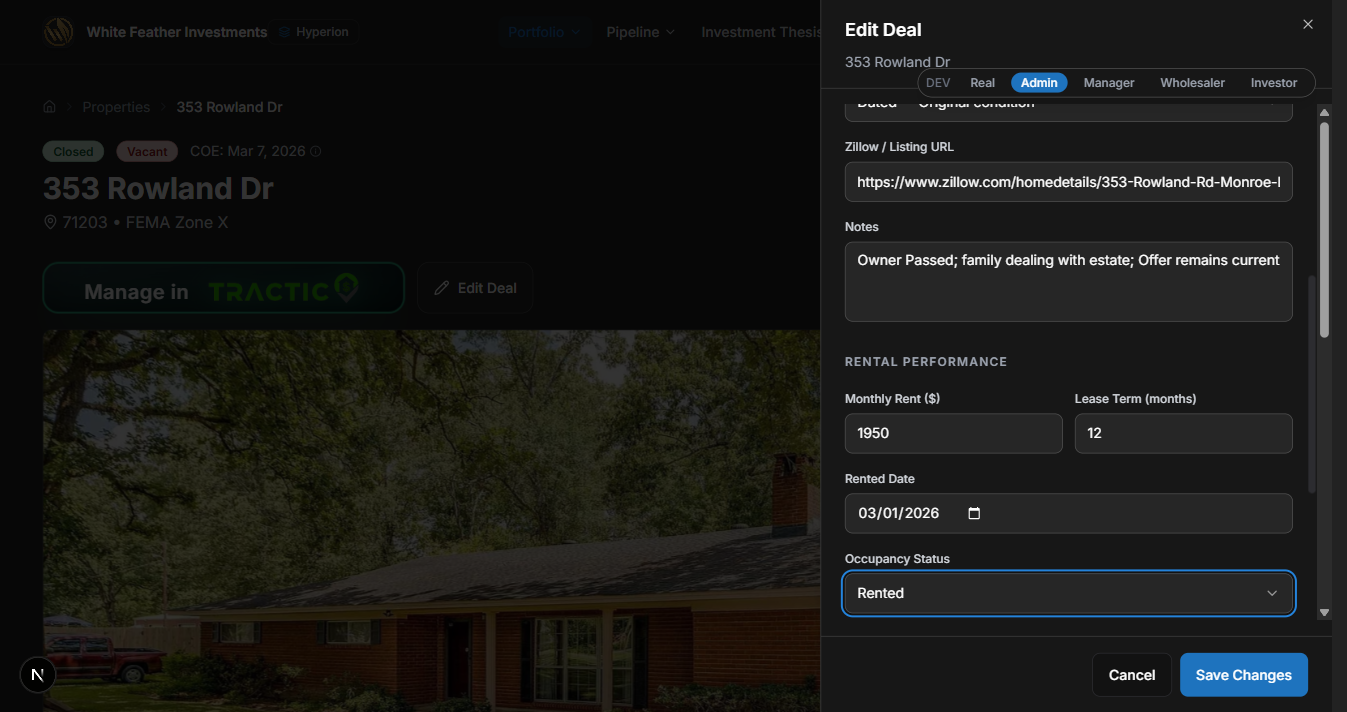Click the Monthly Rent input field
The height and width of the screenshot is (712, 1347).
tap(954, 433)
